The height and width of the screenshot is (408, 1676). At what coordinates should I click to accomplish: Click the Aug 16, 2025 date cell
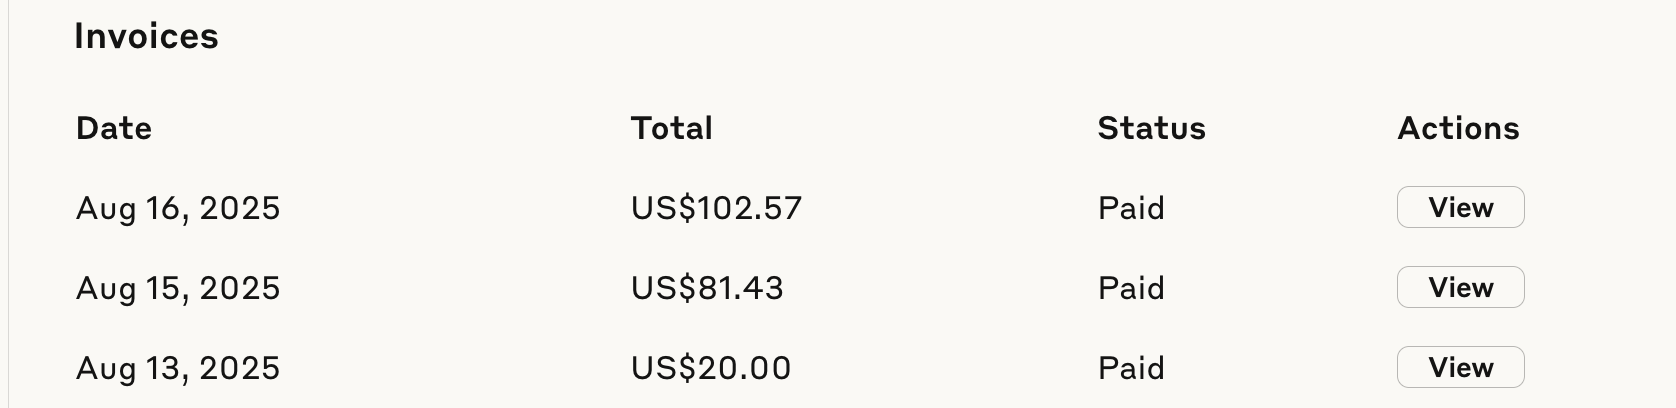(x=178, y=208)
